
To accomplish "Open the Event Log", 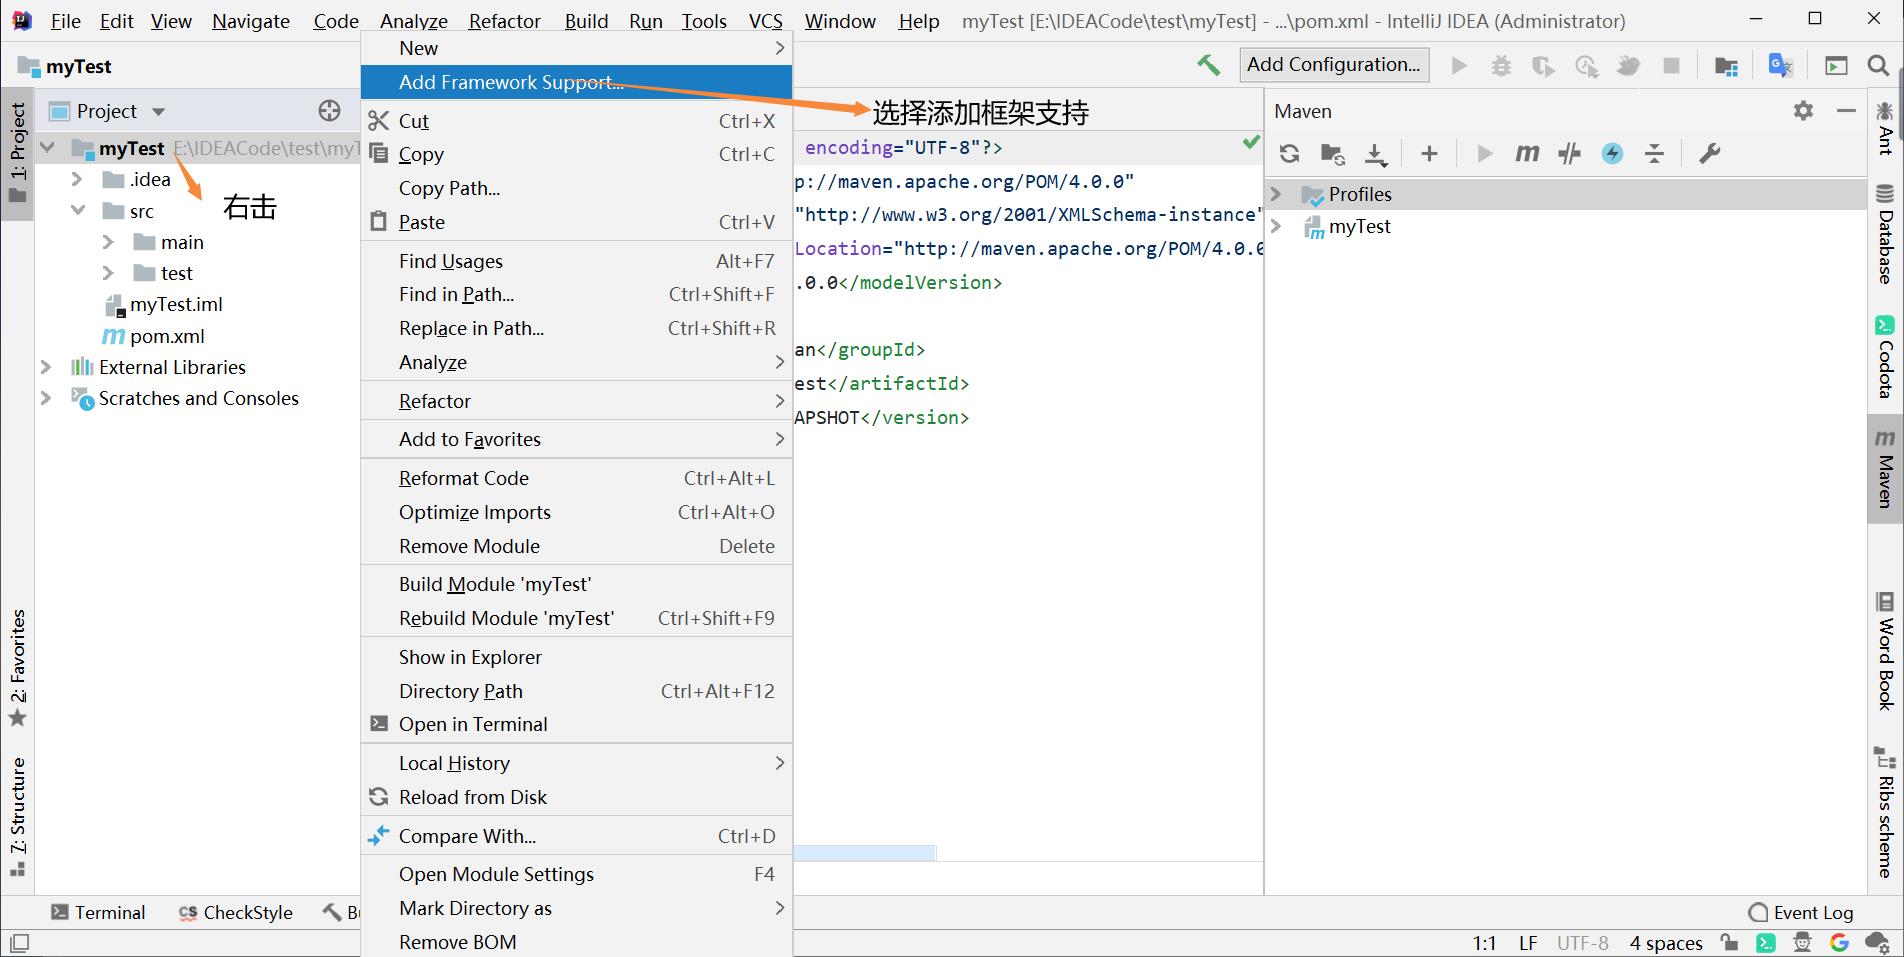I will click(1801, 912).
